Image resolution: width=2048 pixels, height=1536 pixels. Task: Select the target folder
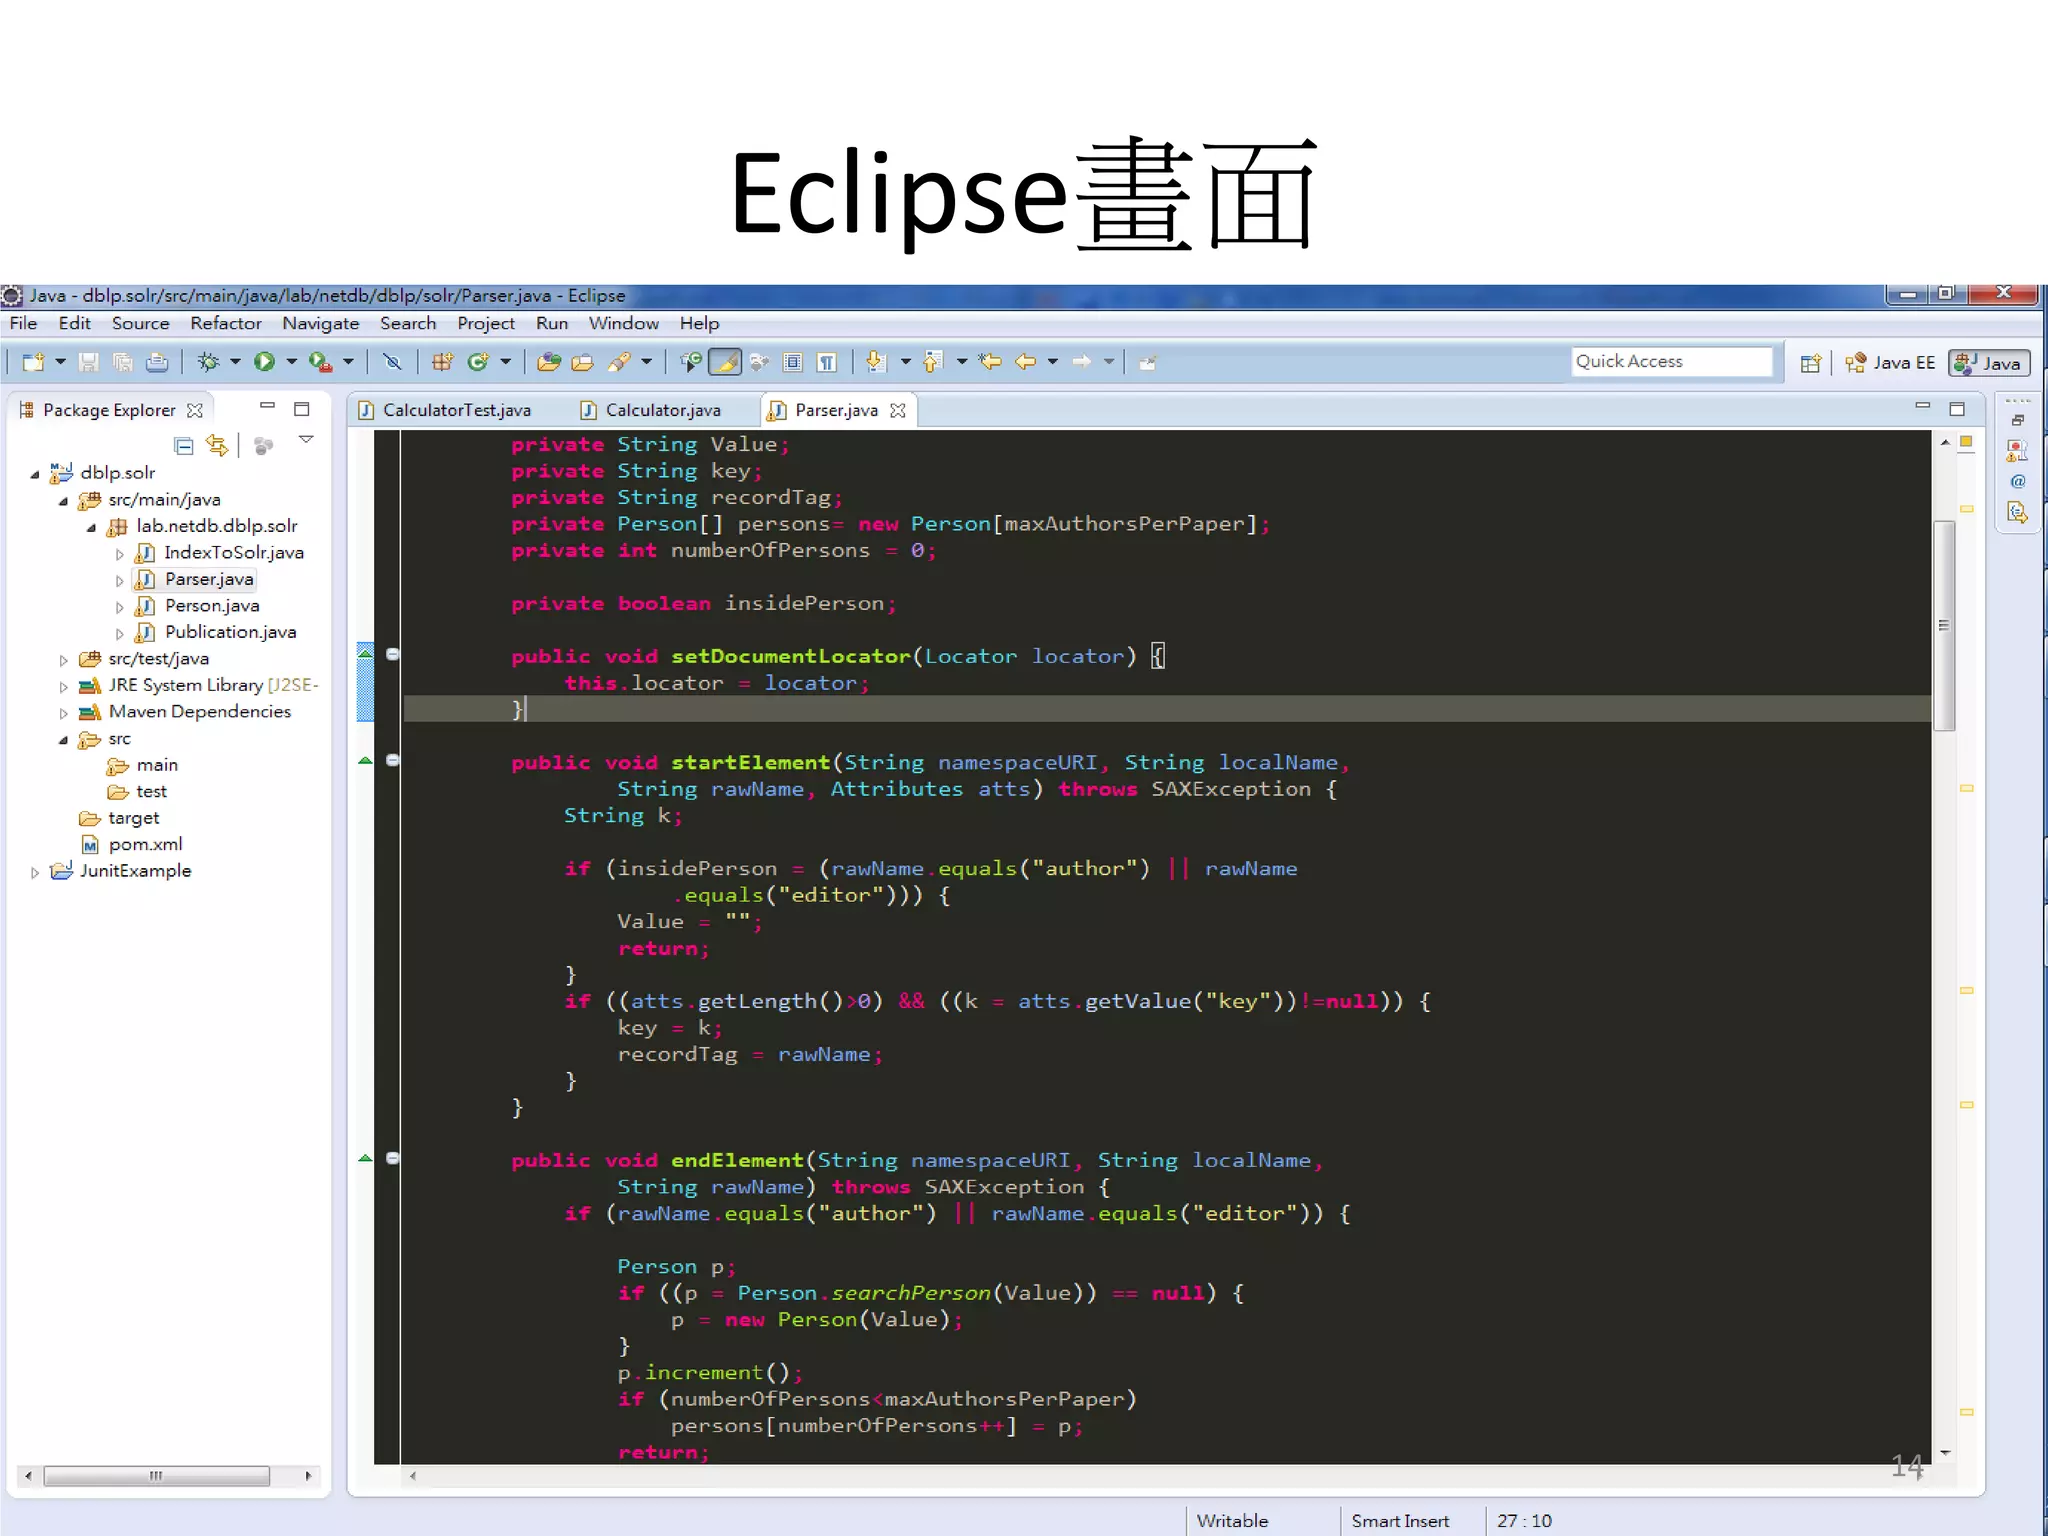[133, 818]
